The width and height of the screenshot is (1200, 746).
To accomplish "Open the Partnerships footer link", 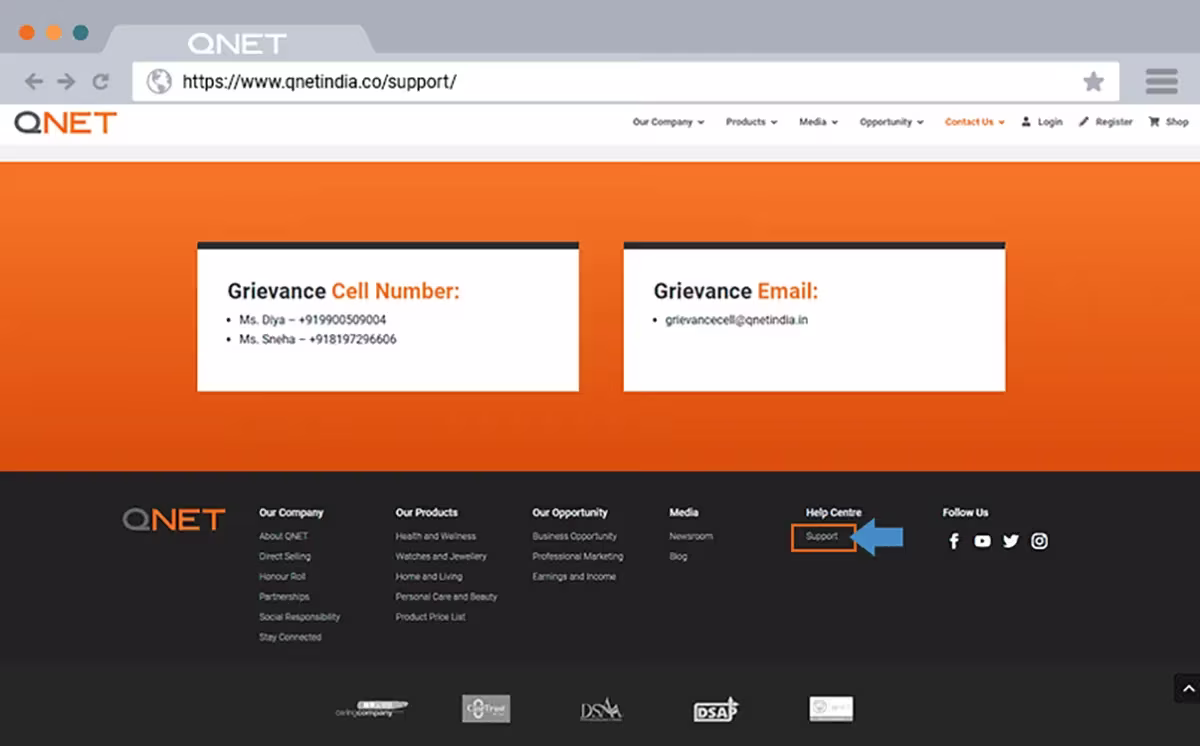I will [x=284, y=597].
